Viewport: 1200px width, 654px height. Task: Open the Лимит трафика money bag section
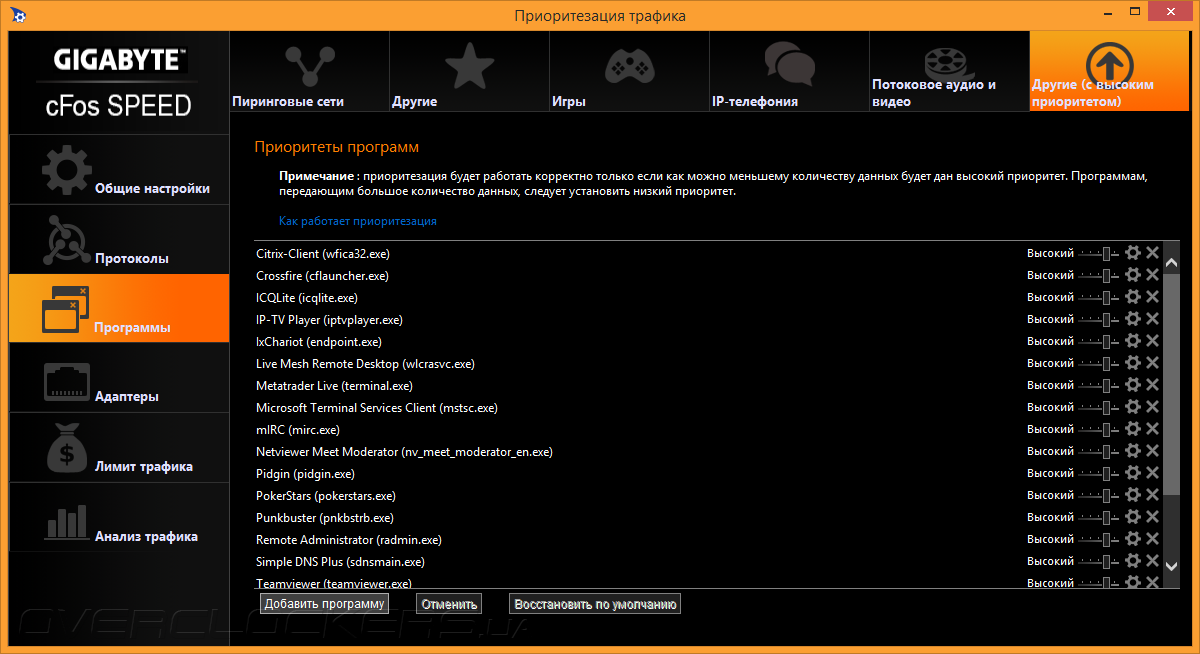click(119, 449)
